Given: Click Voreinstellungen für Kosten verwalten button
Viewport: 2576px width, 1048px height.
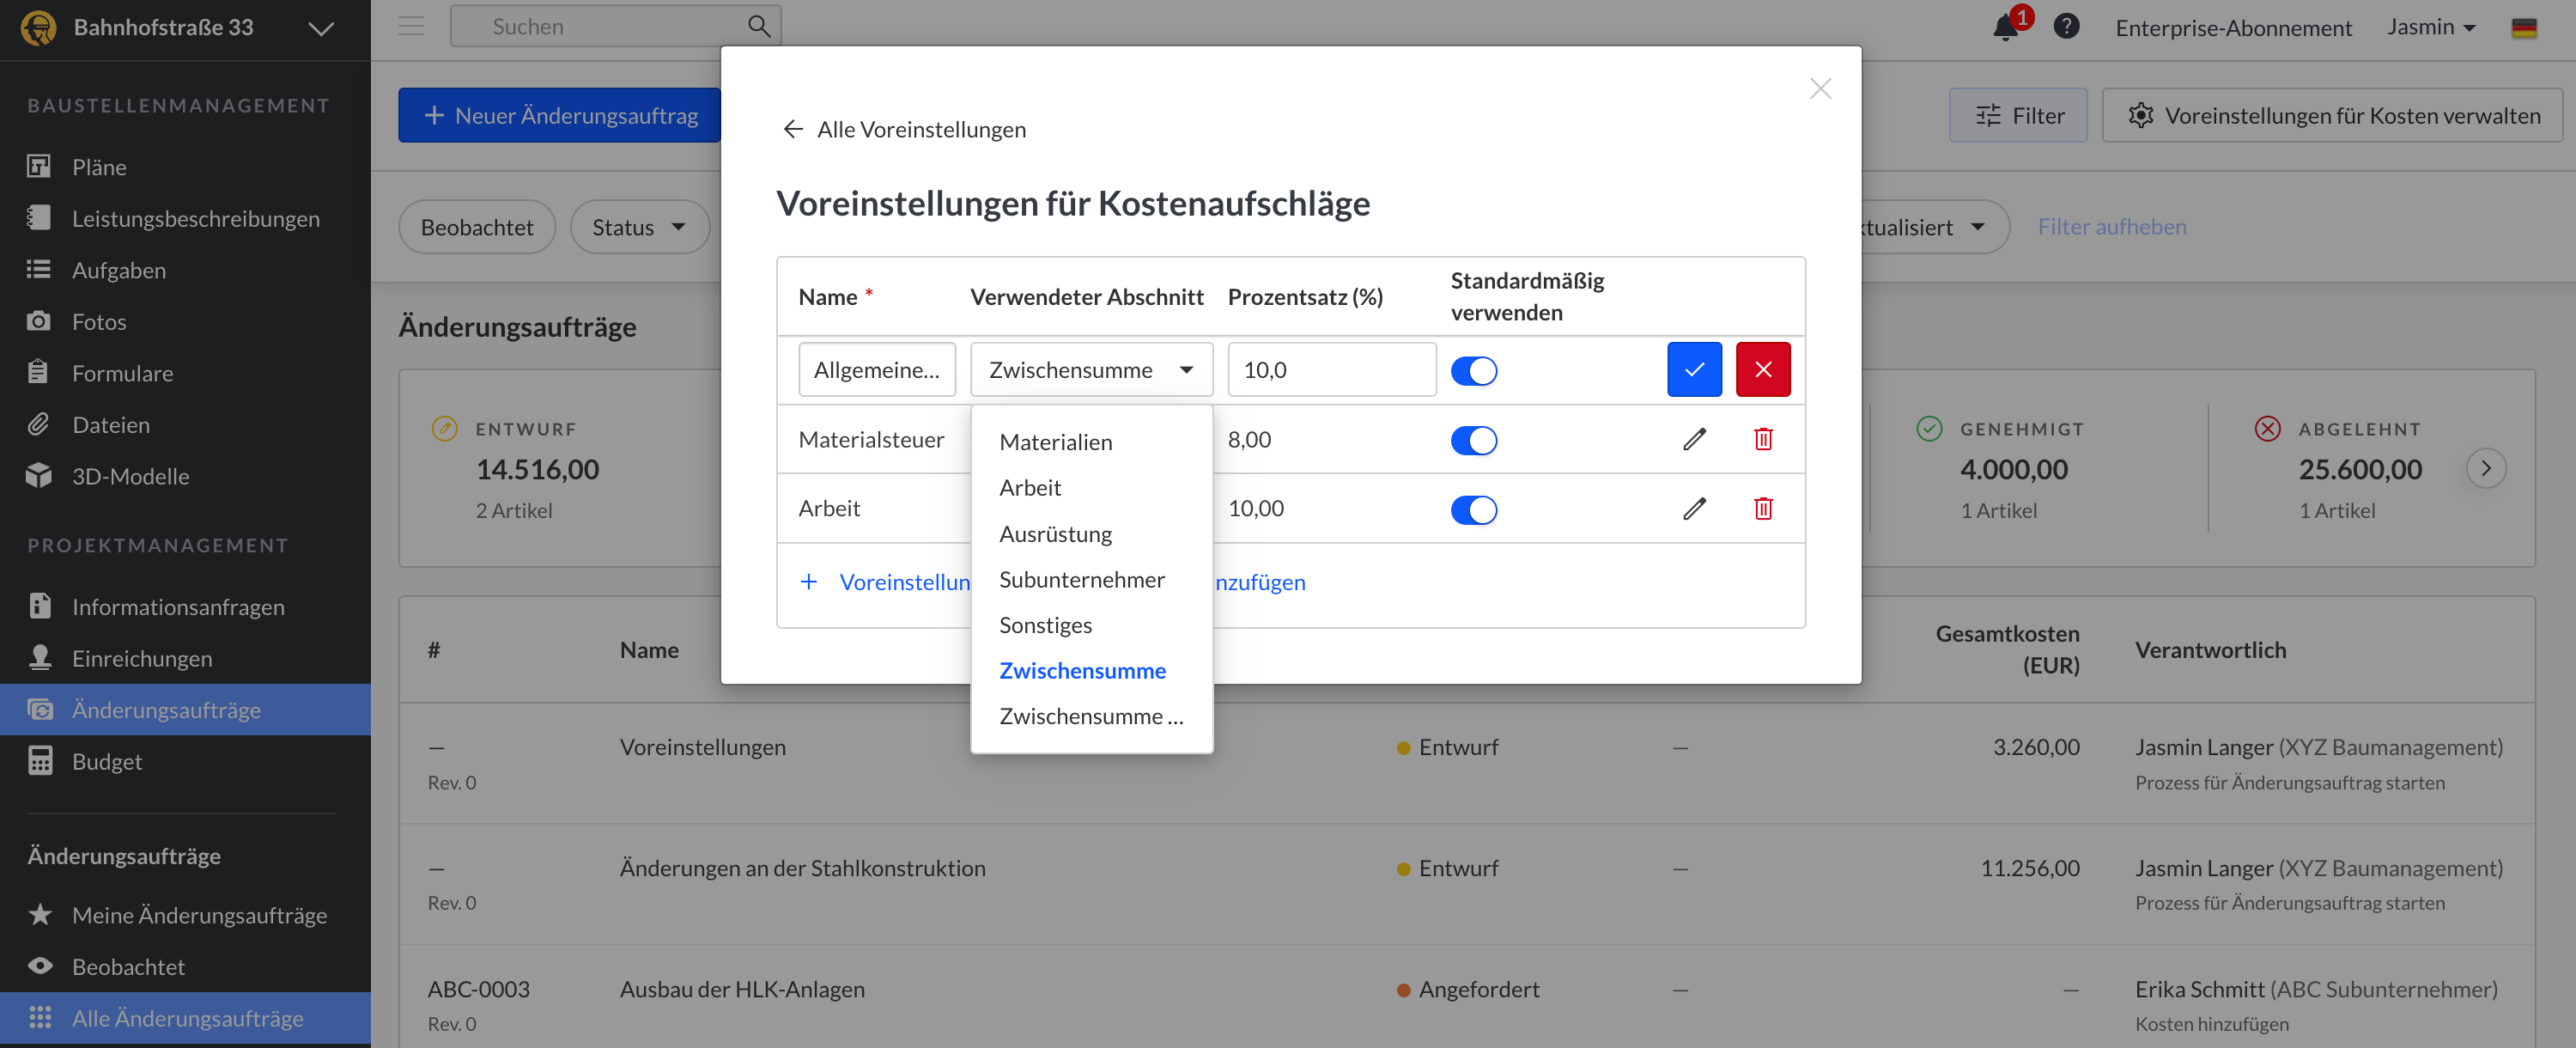Looking at the screenshot, I should point(2331,115).
